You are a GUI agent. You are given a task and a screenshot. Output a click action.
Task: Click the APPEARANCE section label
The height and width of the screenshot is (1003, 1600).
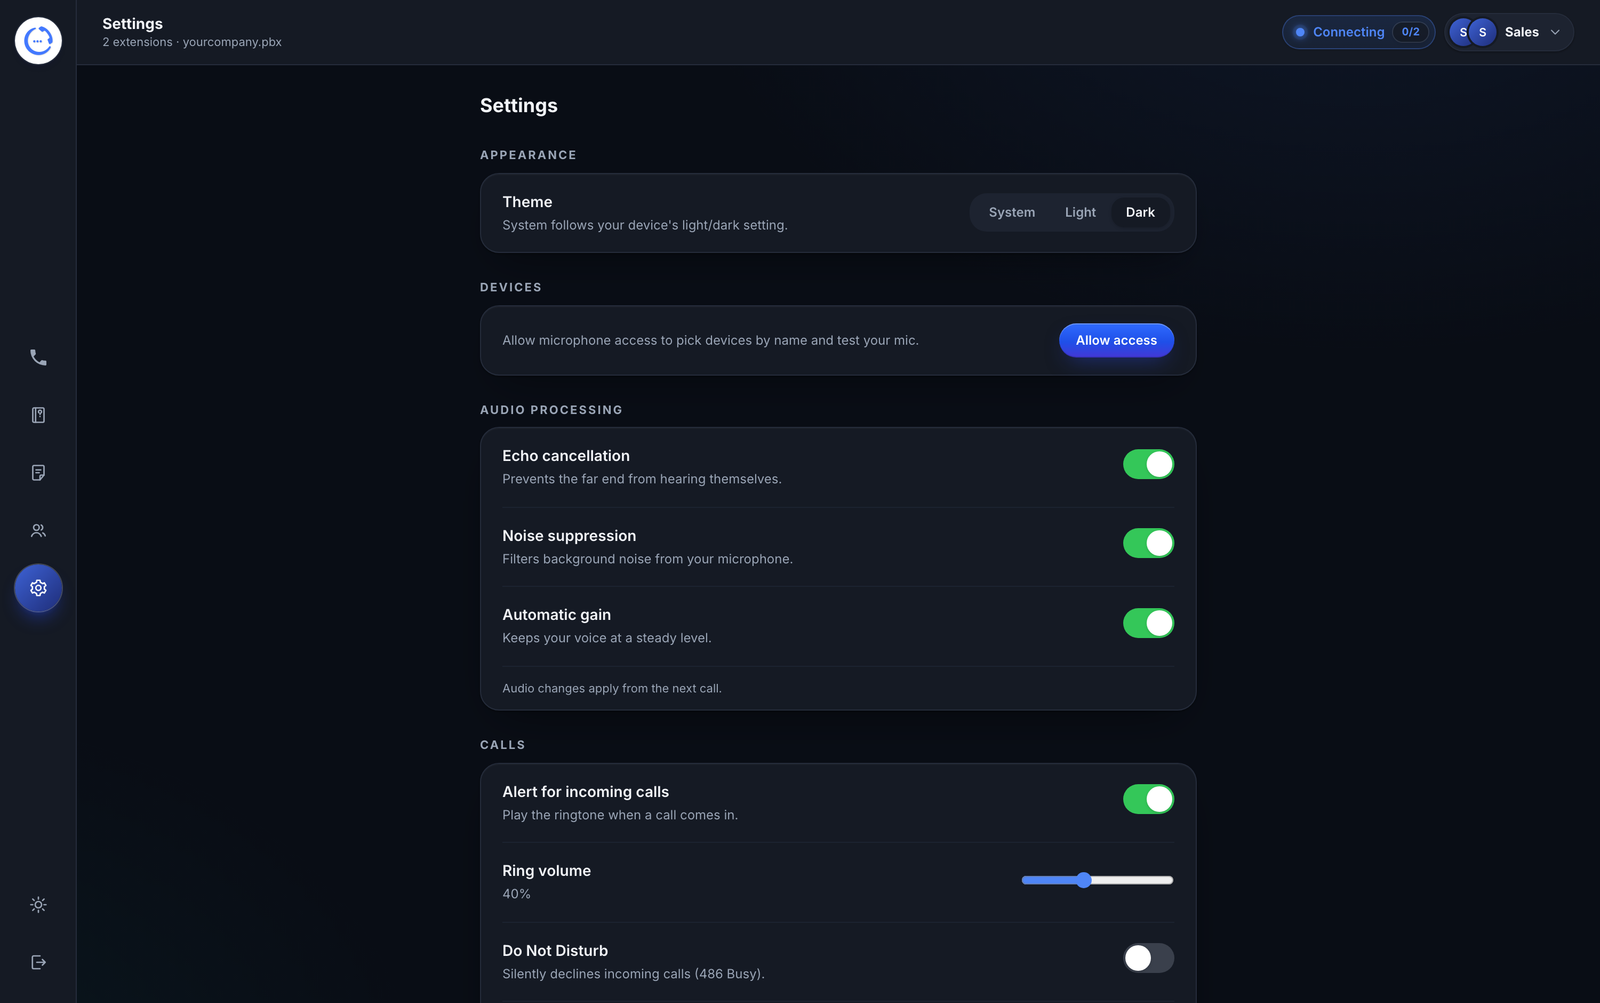pos(528,155)
